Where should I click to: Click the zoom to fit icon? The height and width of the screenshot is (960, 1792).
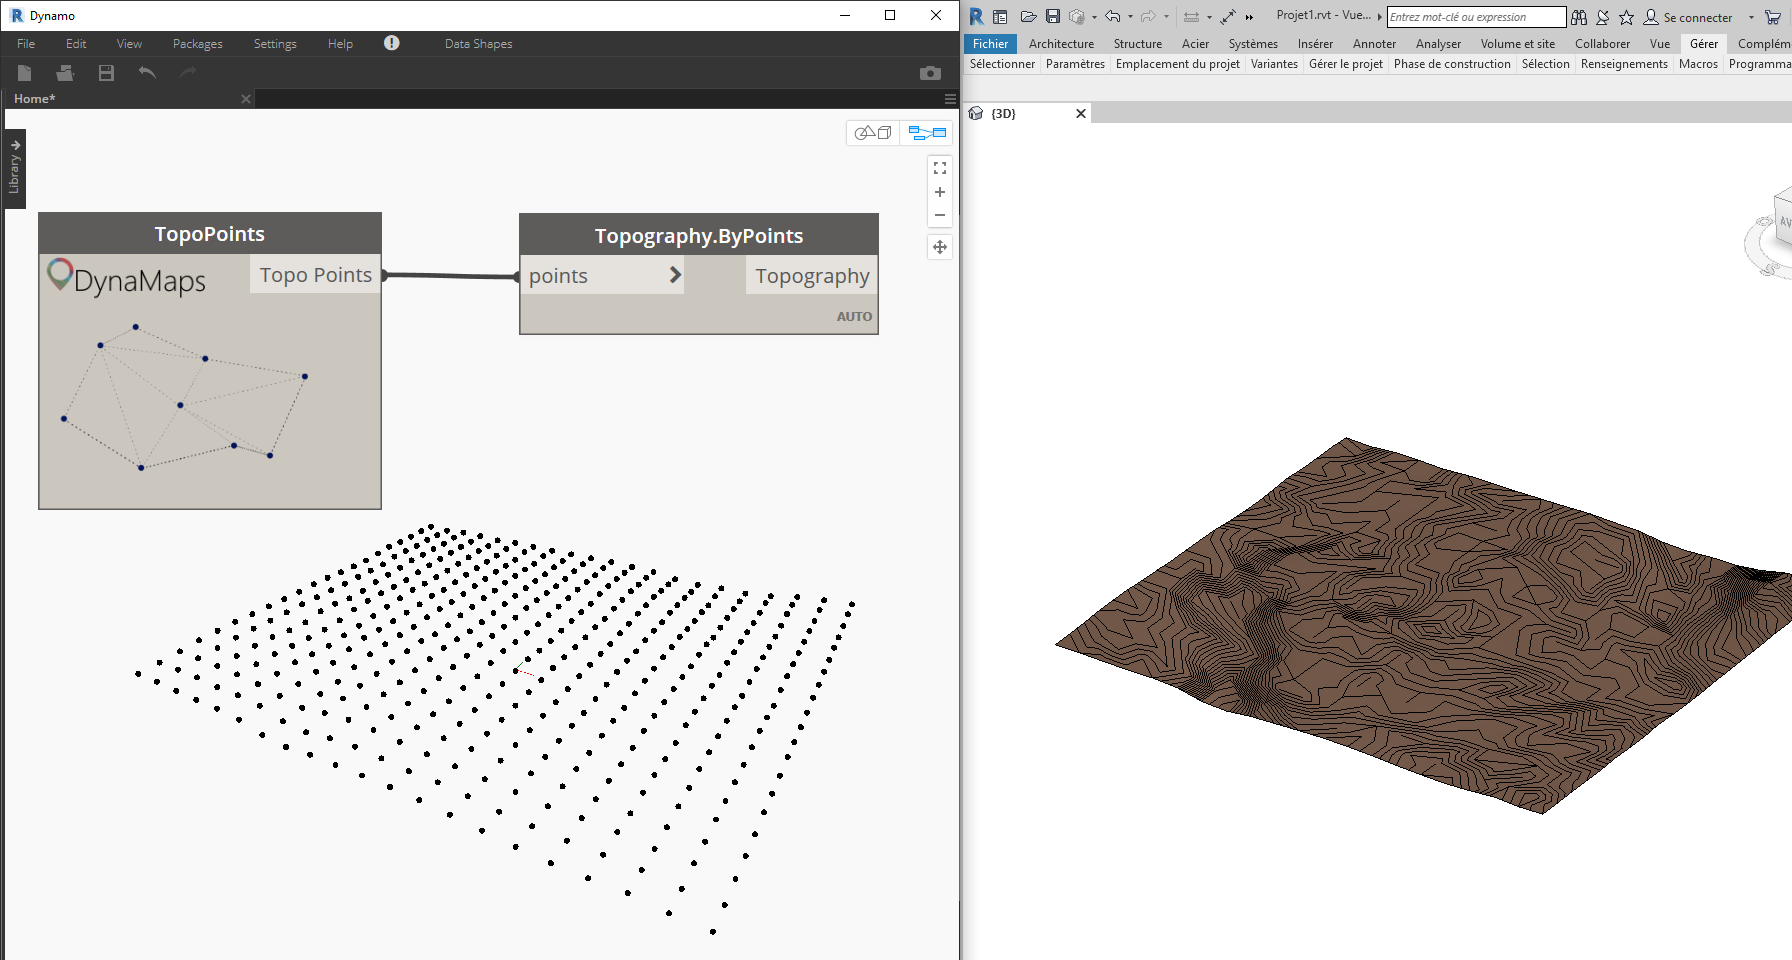pos(940,168)
